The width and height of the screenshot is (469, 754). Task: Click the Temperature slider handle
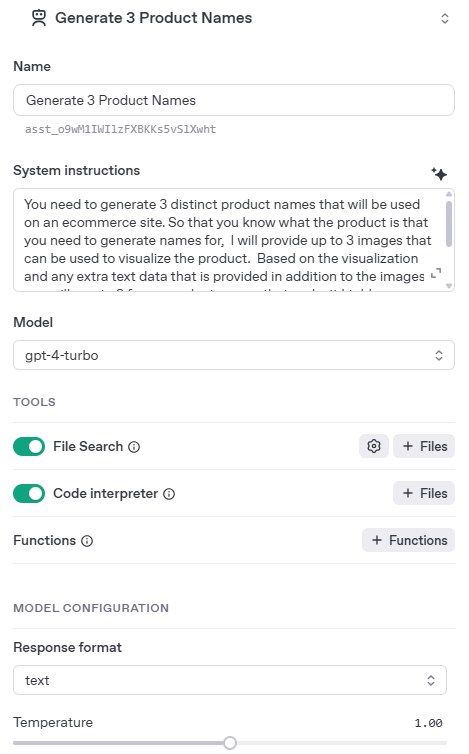230,743
